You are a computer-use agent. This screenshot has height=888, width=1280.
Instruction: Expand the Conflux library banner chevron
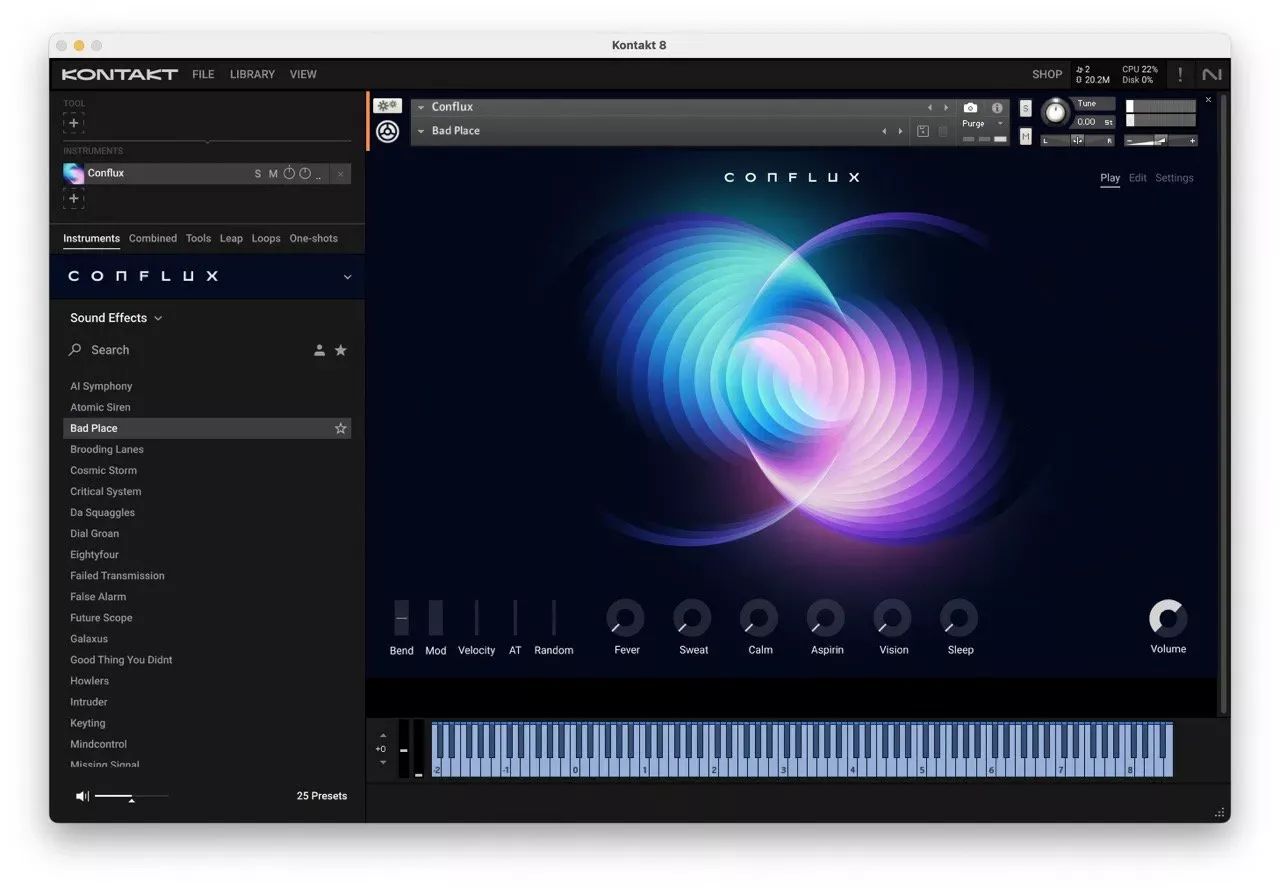point(347,277)
